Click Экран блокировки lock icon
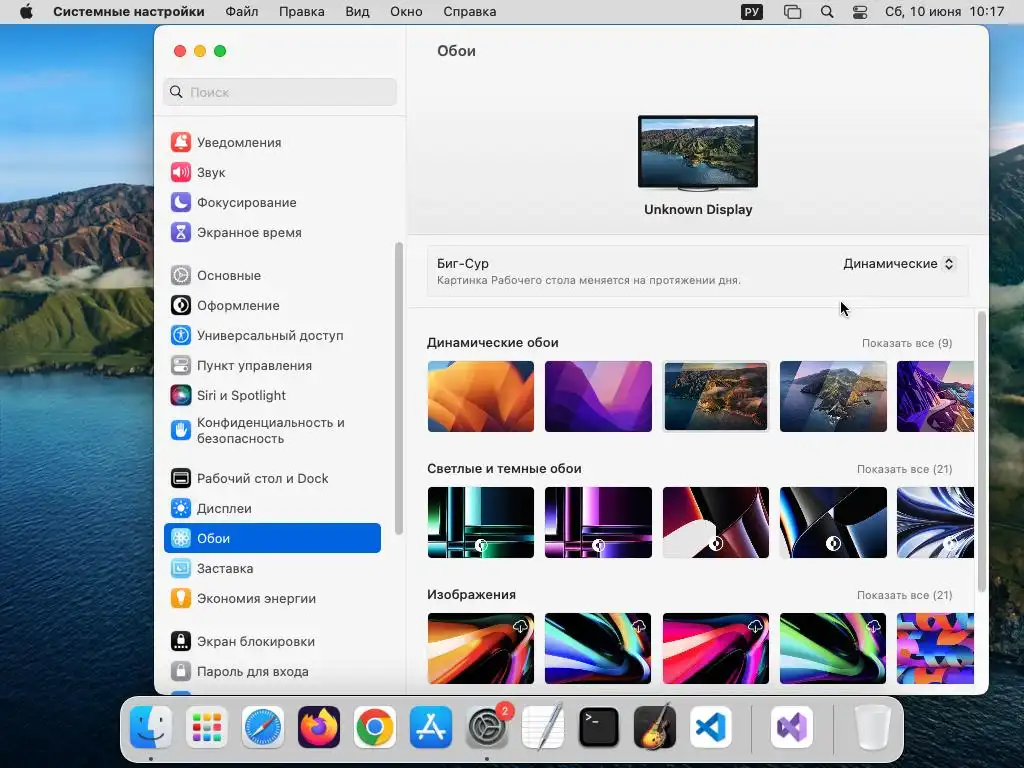 181,642
